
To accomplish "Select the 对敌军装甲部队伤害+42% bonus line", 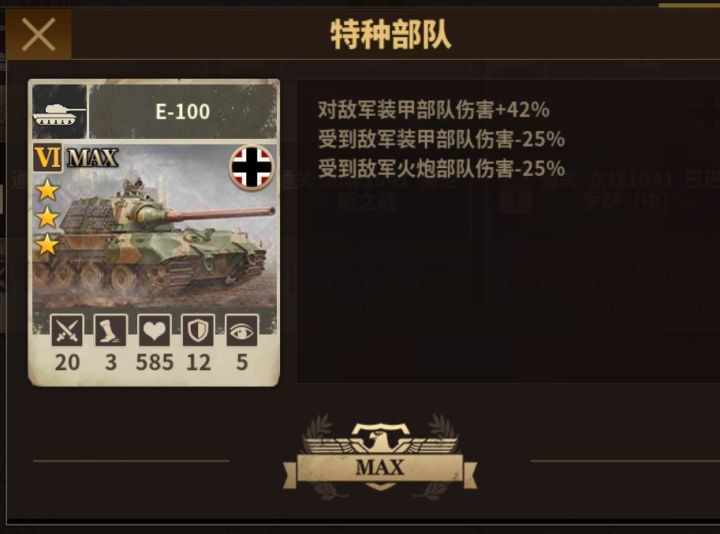I will point(433,110).
